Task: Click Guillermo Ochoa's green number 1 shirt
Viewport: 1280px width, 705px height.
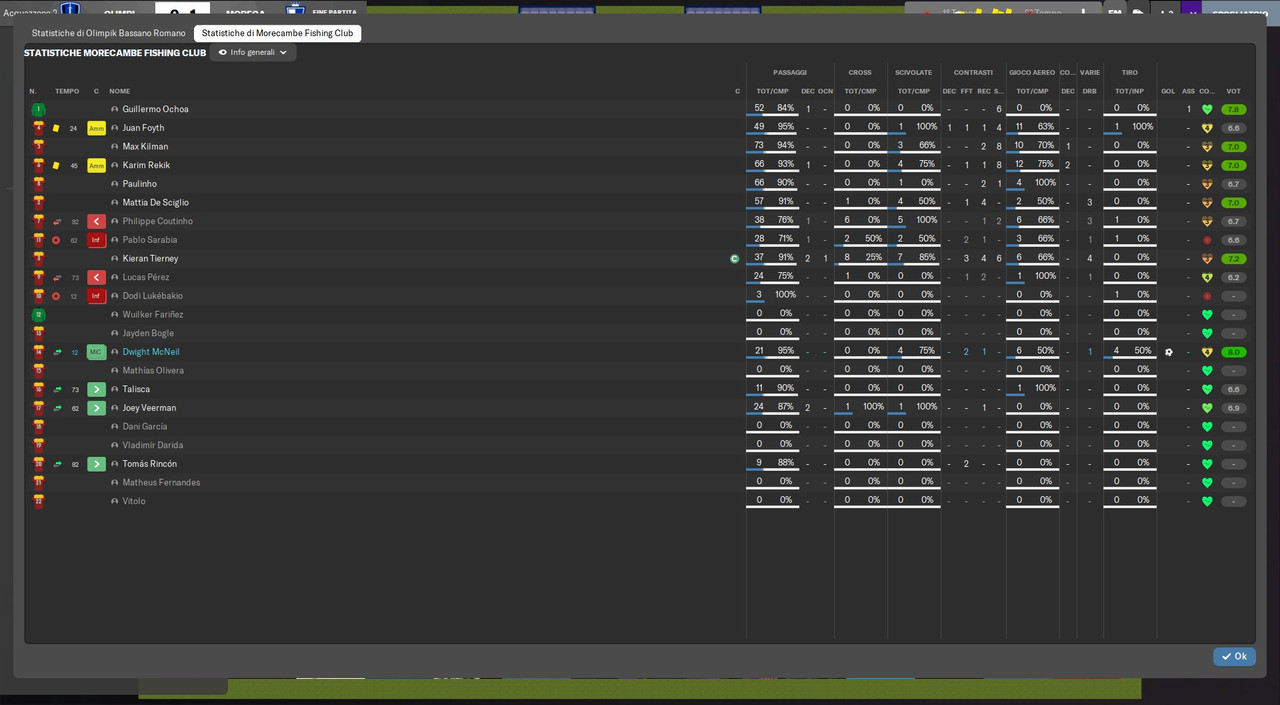Action: (x=38, y=109)
